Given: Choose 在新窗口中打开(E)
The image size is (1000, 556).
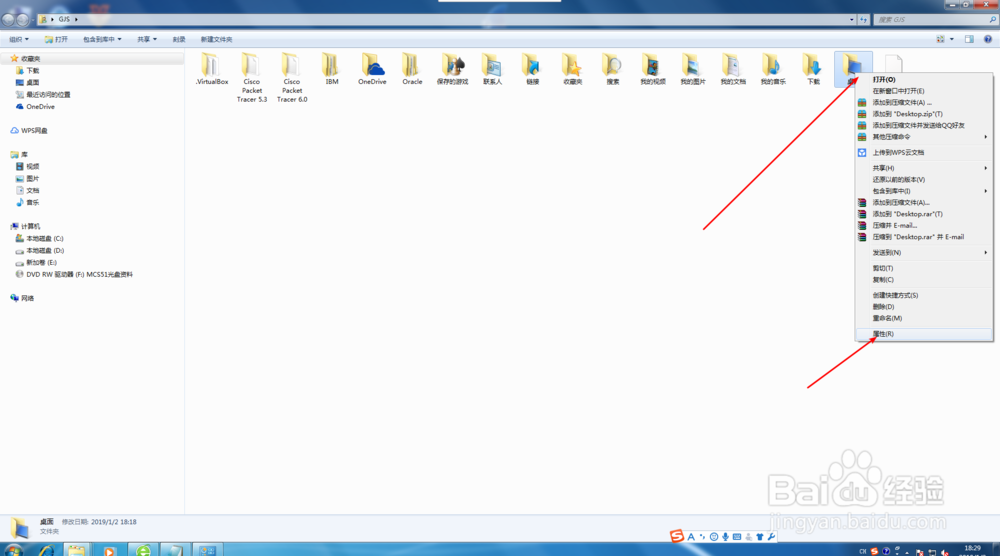Looking at the screenshot, I should [x=924, y=91].
